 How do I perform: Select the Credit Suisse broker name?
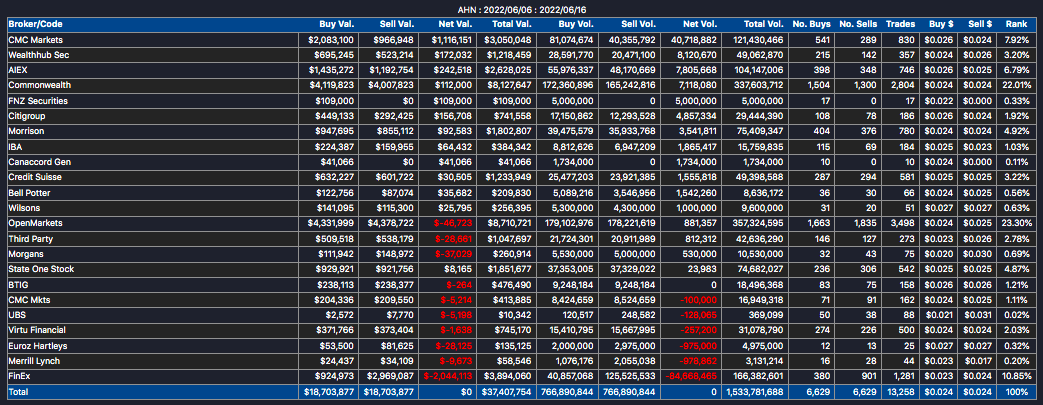pyautogui.click(x=34, y=177)
